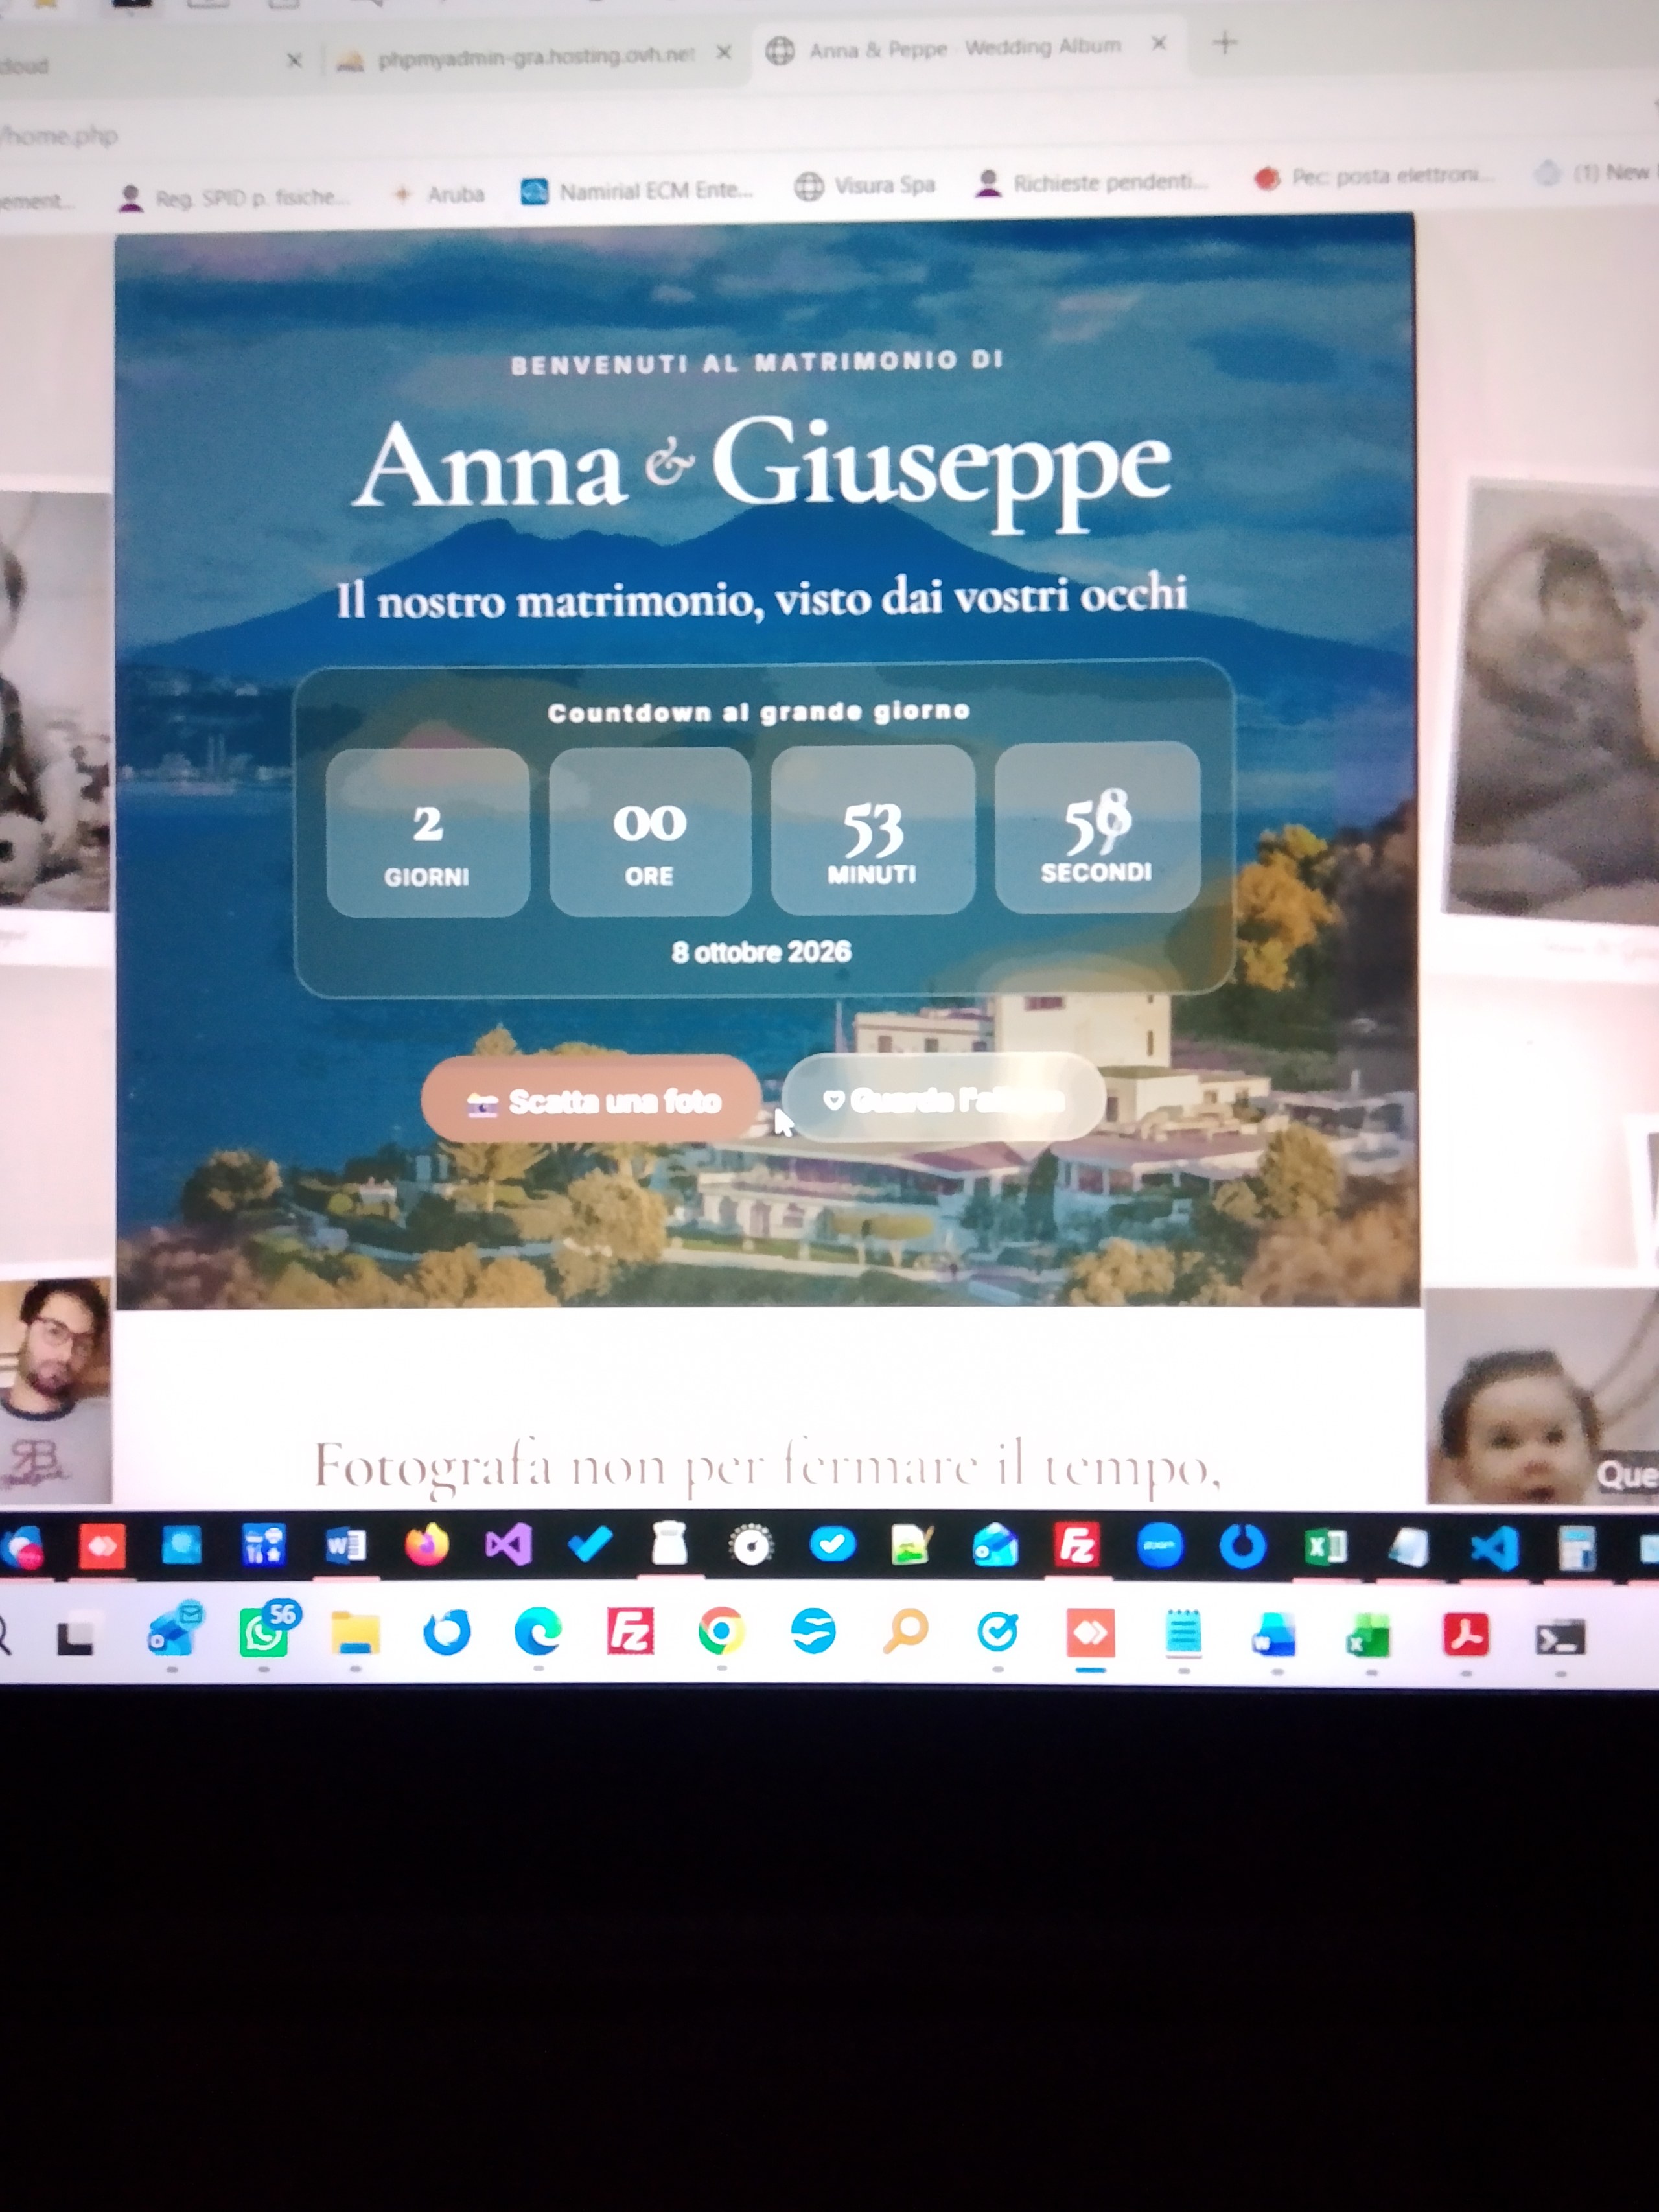This screenshot has width=1659, height=2212.
Task: Open the Task View icon in the light taskbar
Action: 75,1637
